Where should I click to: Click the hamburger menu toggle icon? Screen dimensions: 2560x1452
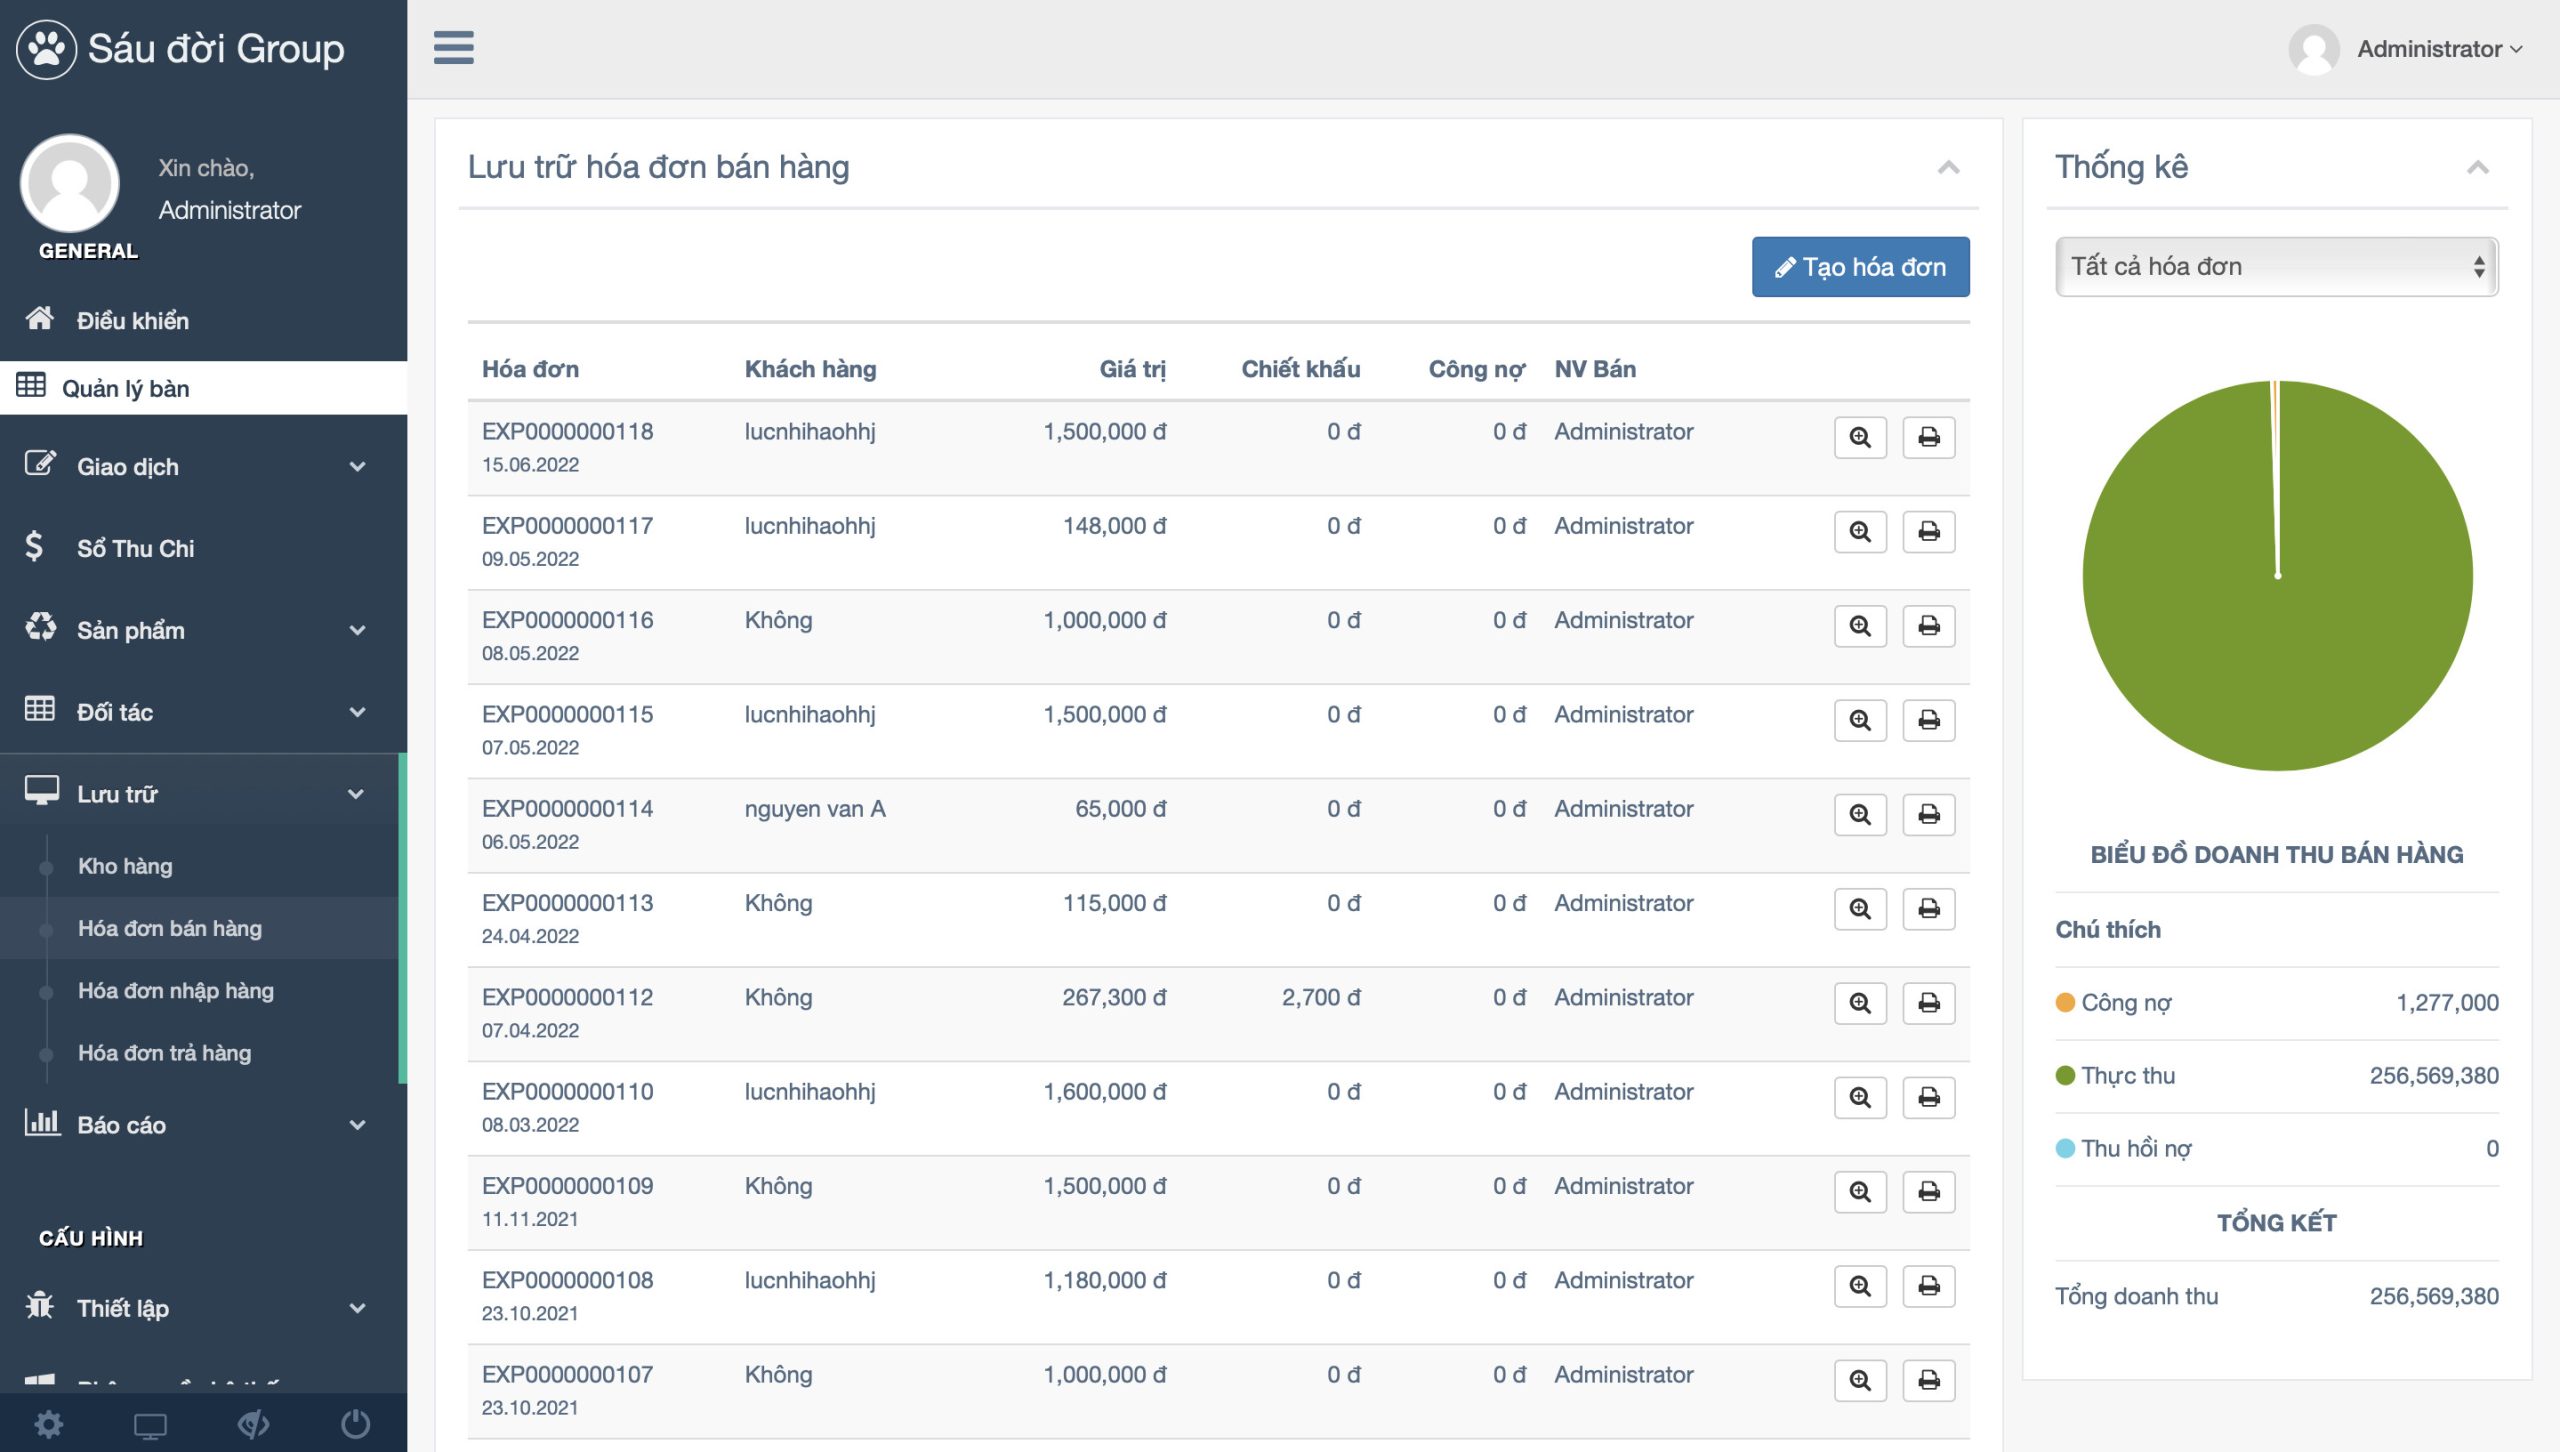tap(453, 47)
